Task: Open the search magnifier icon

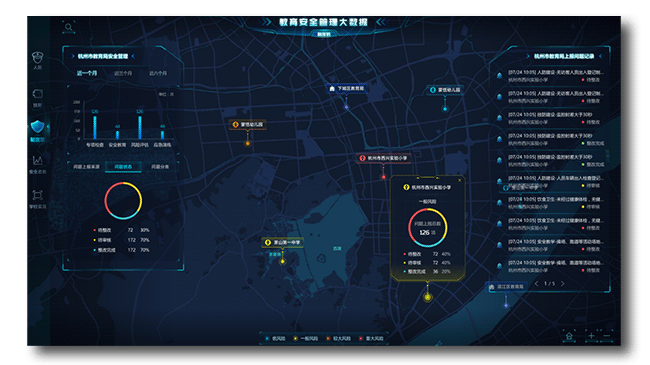Action: tap(68, 27)
